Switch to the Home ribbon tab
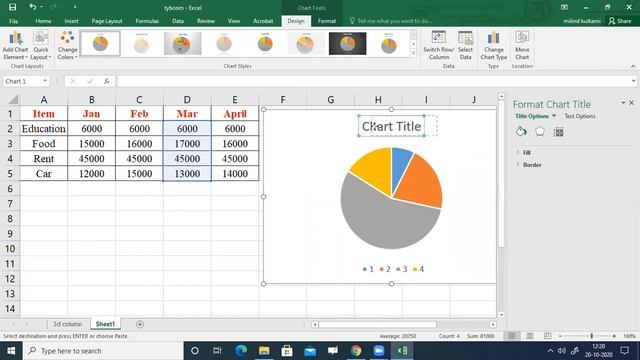 [x=43, y=21]
